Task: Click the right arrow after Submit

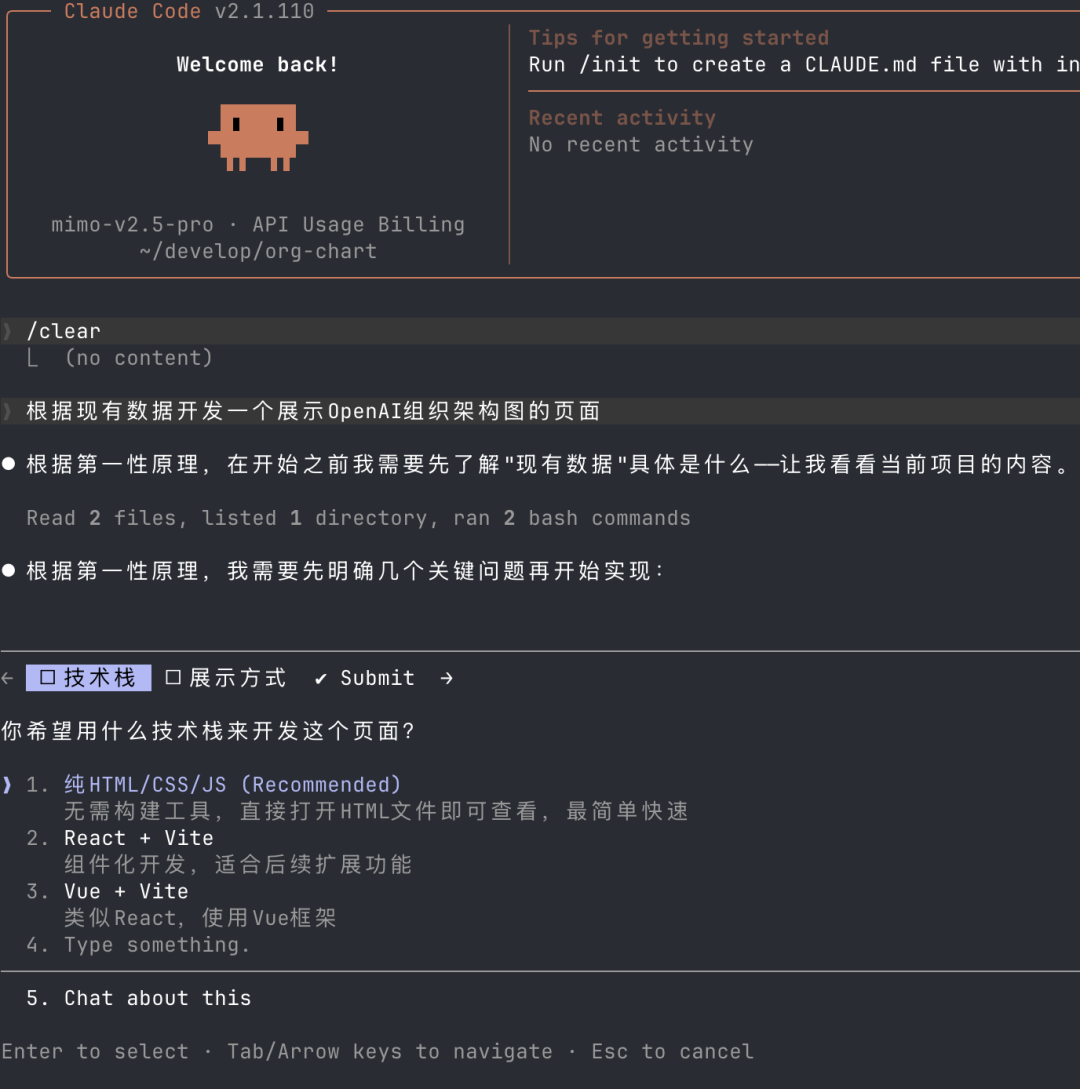Action: 446,678
